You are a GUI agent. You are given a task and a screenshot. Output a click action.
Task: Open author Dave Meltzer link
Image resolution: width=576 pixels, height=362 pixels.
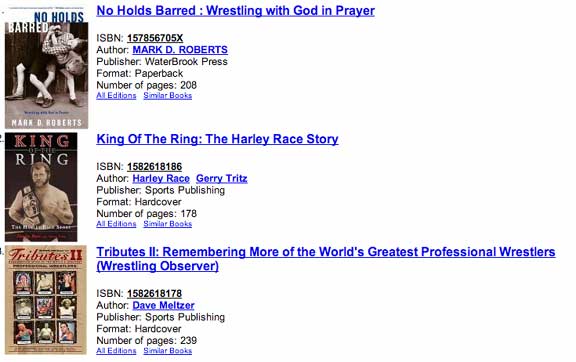click(163, 305)
